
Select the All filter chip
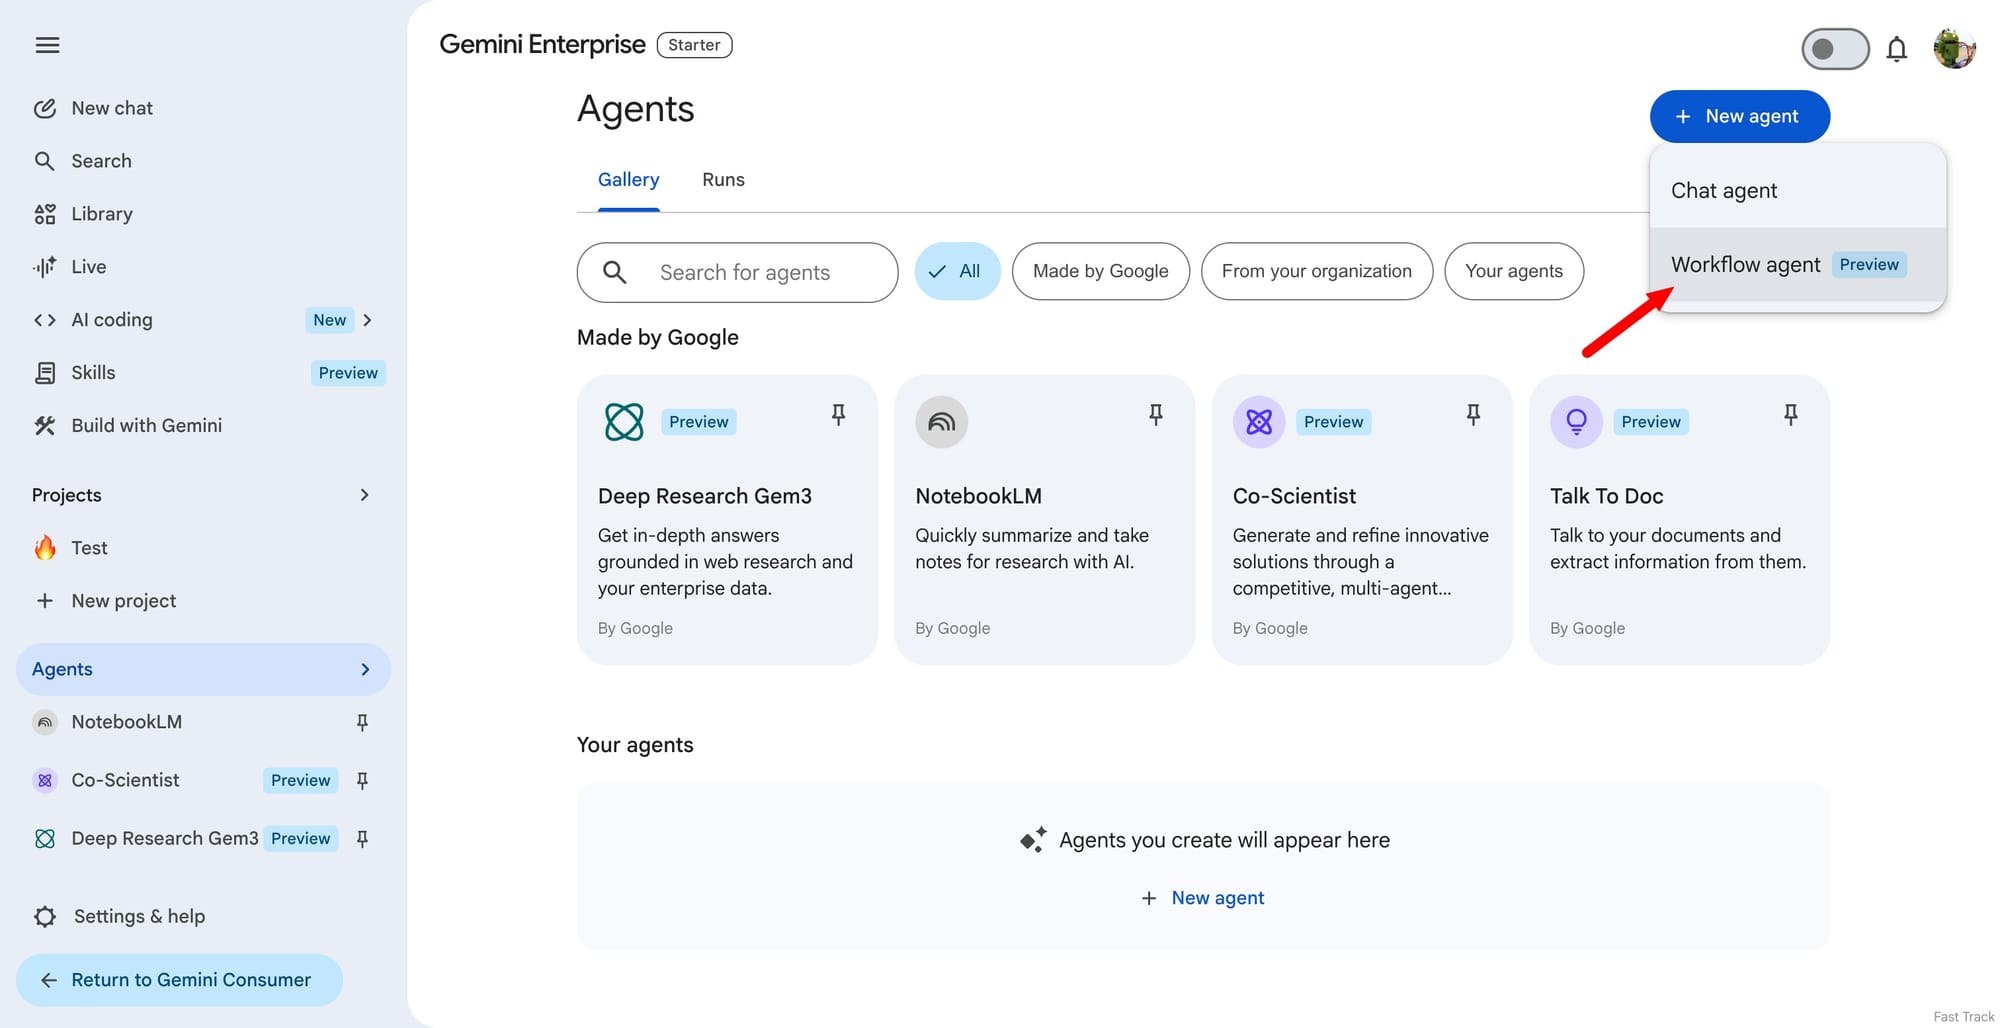tap(957, 271)
